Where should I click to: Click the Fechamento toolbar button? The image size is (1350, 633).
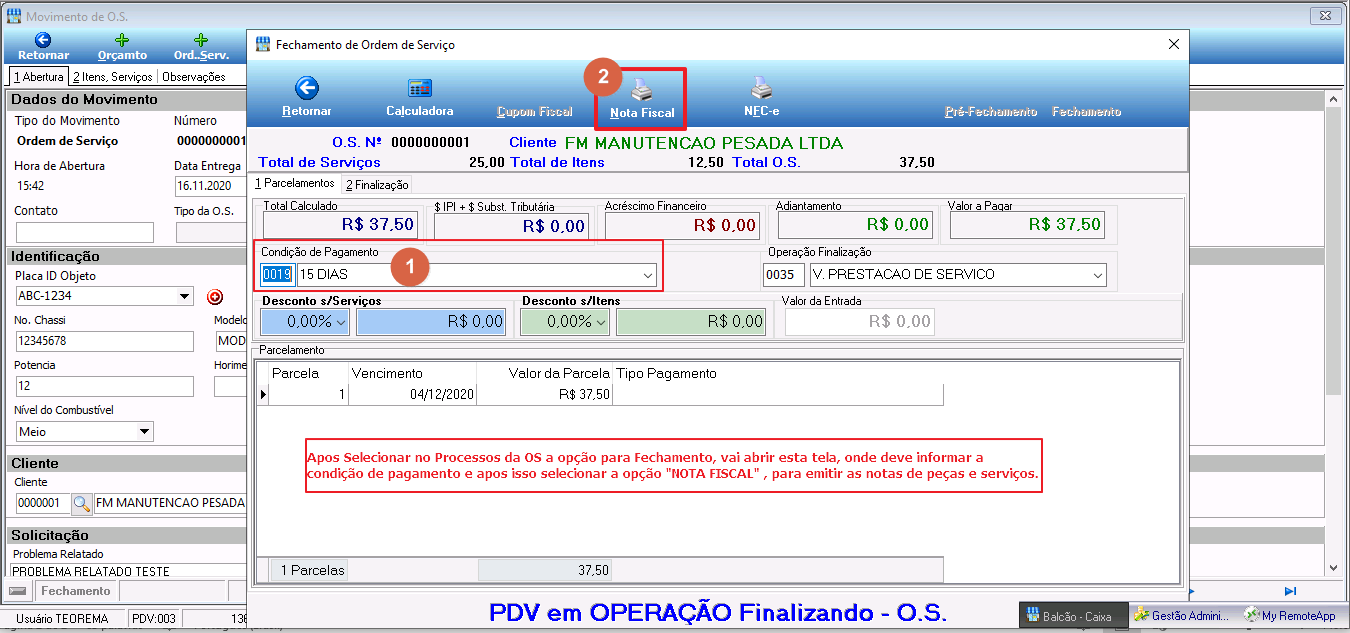[1087, 112]
